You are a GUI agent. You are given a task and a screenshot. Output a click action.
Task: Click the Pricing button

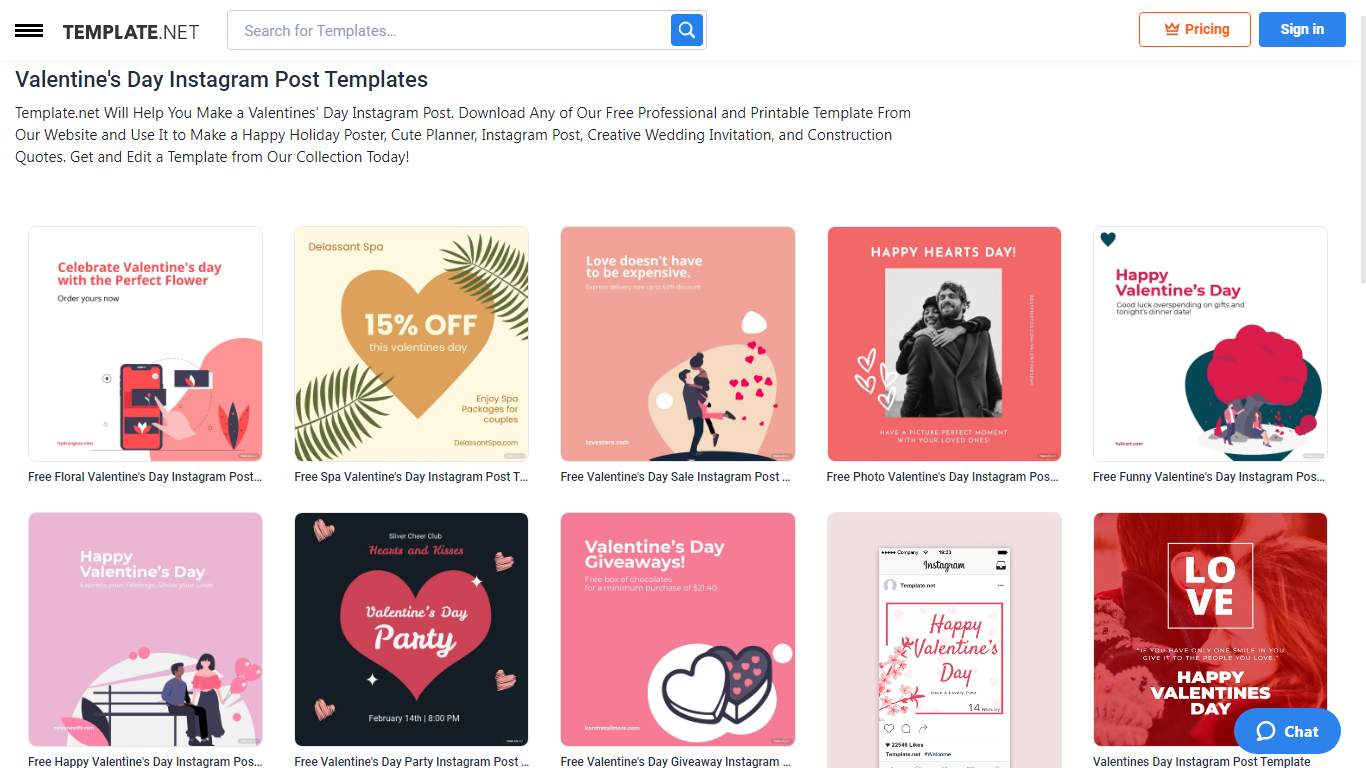pos(1195,29)
